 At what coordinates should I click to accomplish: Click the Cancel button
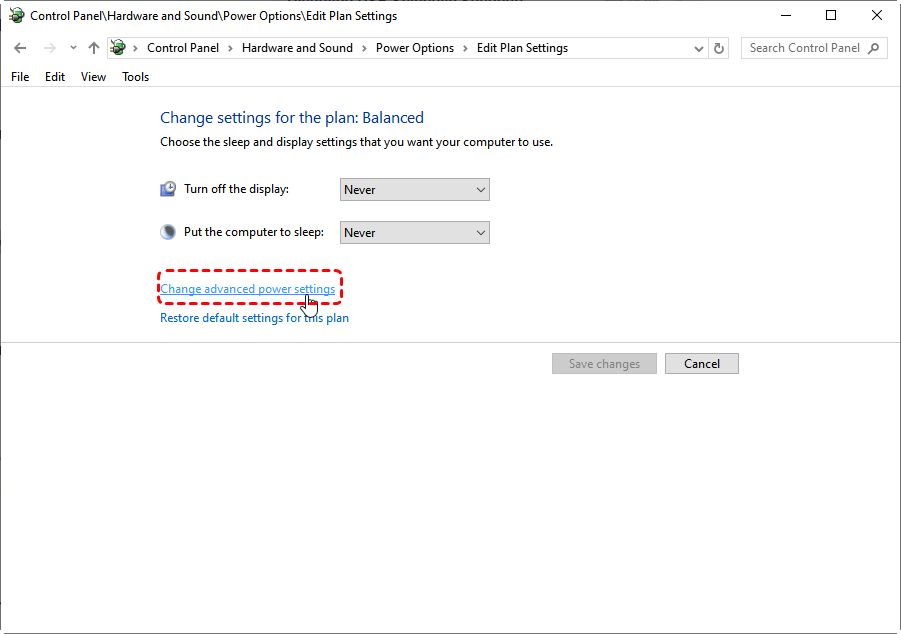[x=702, y=364]
